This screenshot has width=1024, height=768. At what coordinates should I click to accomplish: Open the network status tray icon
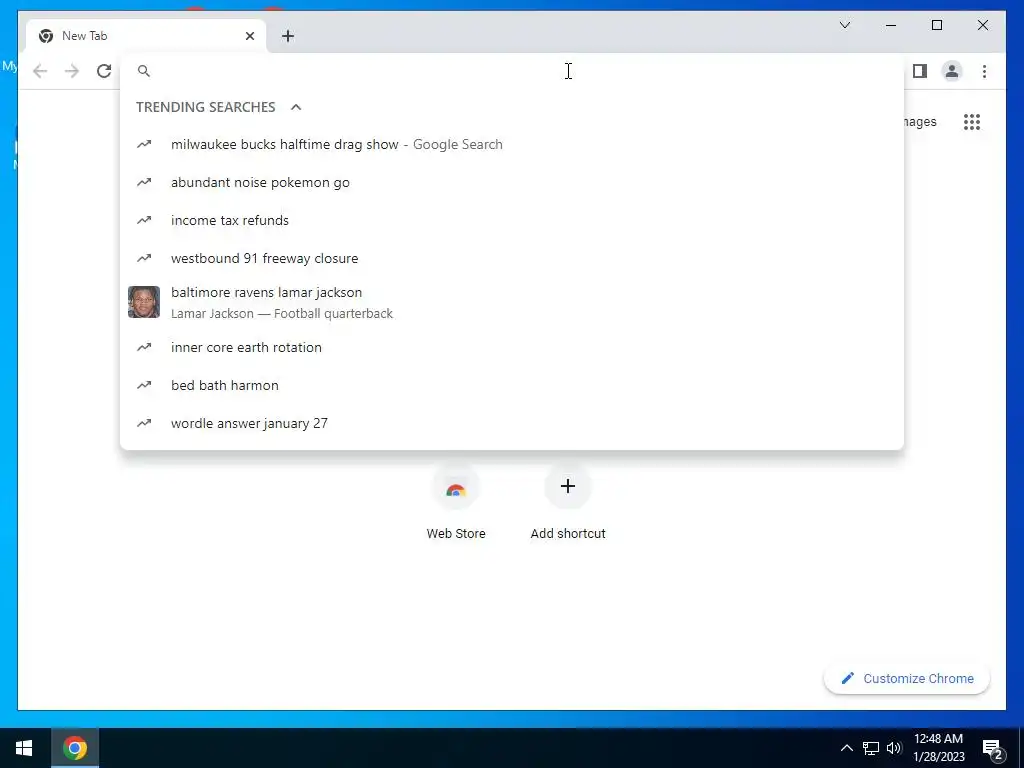pos(871,748)
